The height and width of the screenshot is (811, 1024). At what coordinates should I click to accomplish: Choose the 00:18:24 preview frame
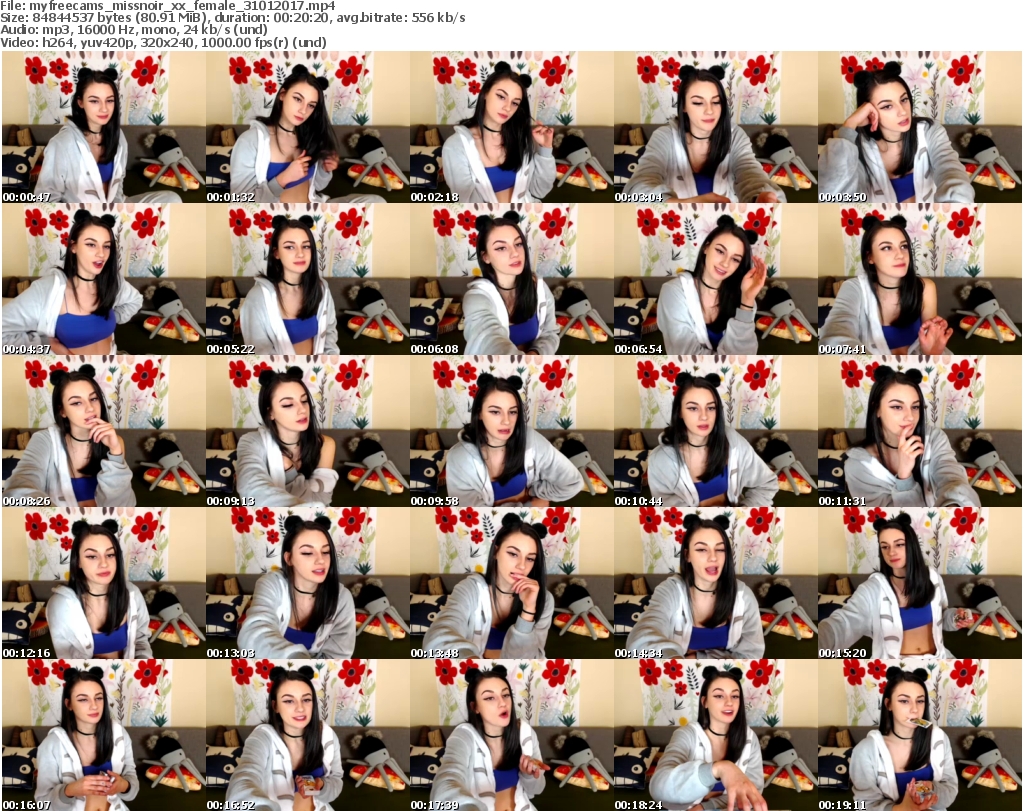point(715,735)
